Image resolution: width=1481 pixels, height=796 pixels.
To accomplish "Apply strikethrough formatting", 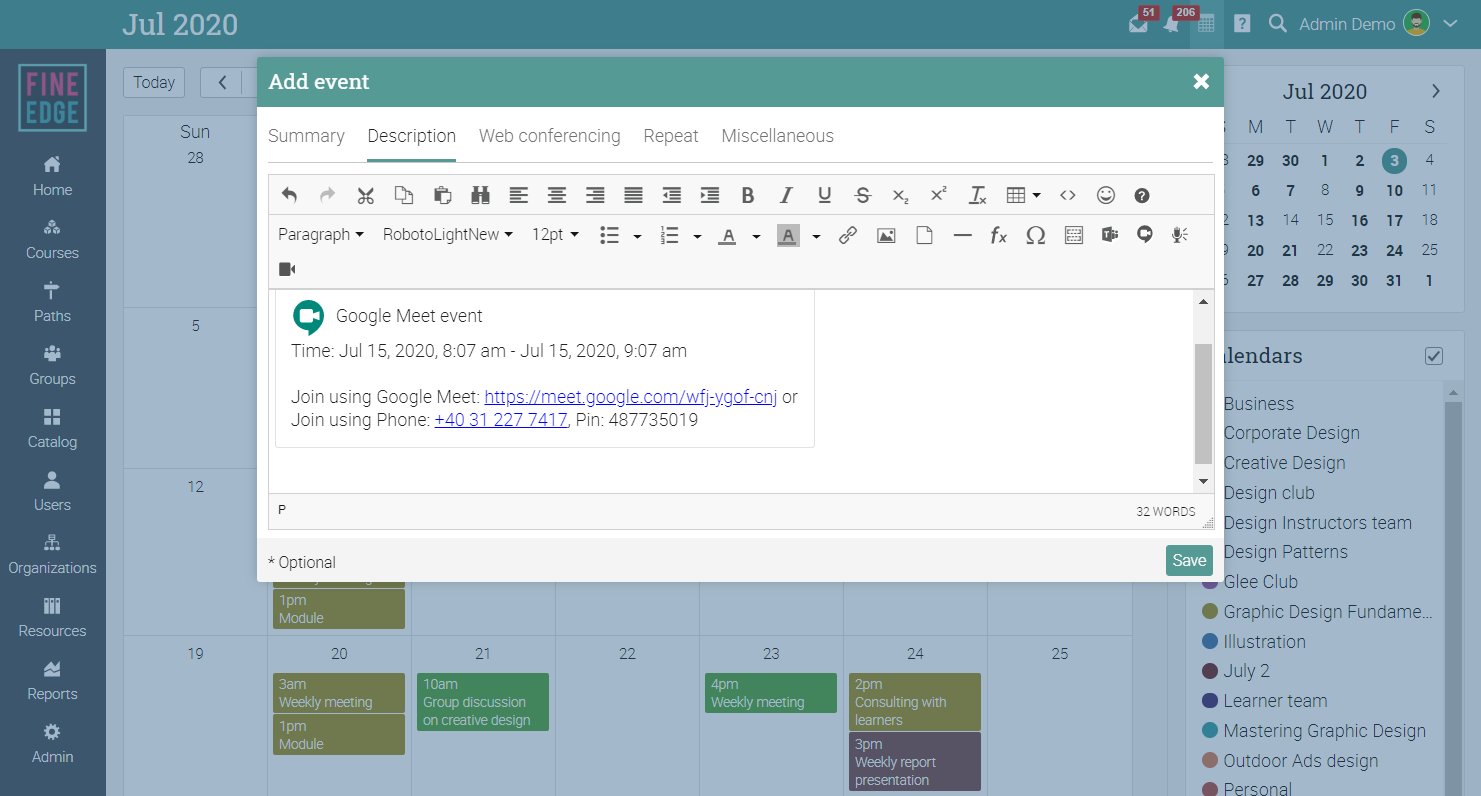I will [863, 196].
